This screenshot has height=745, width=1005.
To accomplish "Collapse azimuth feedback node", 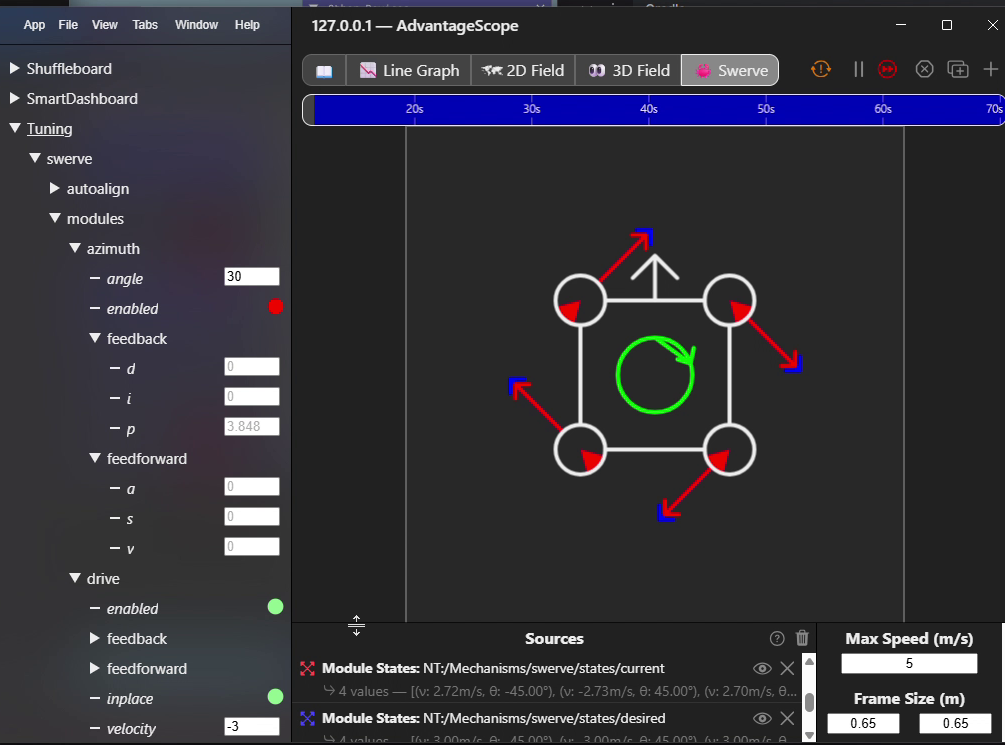I will pyautogui.click(x=95, y=338).
